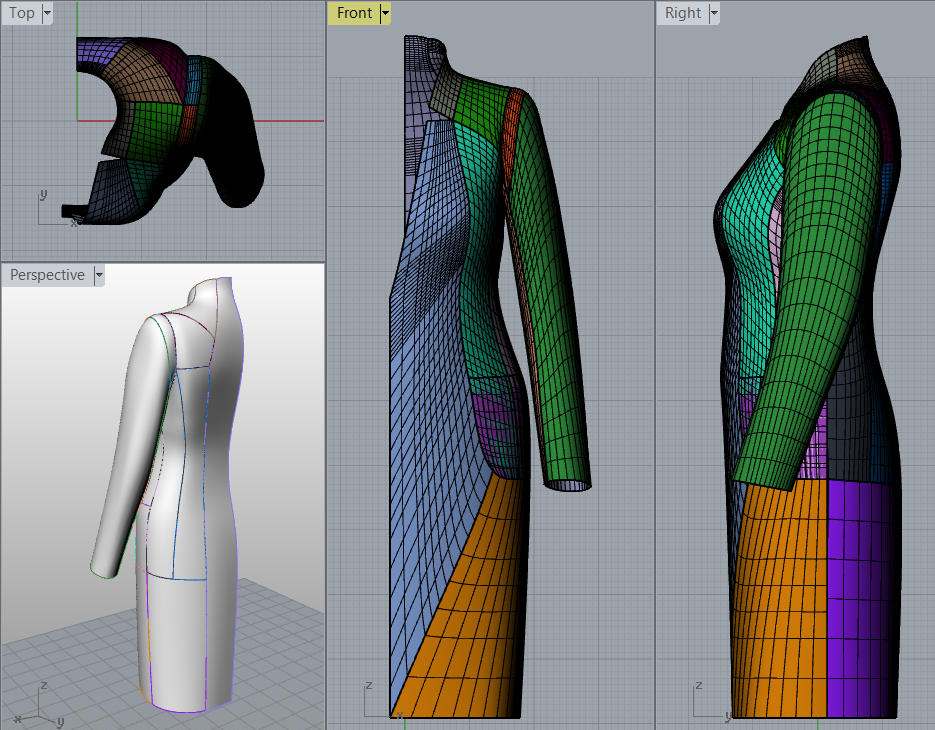Open the Top viewport dropdown arrow
Viewport: 935px width, 730px height.
[47, 13]
